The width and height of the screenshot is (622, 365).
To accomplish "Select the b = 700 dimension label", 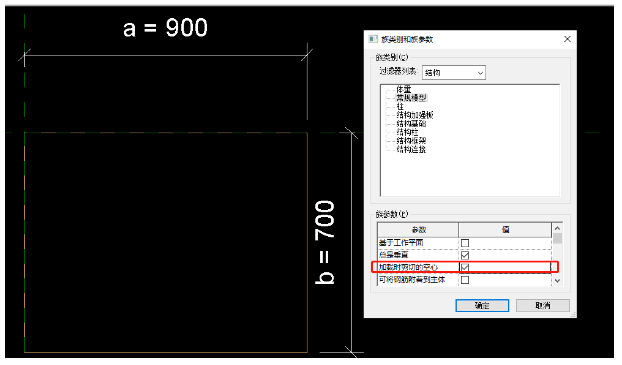I will click(324, 242).
